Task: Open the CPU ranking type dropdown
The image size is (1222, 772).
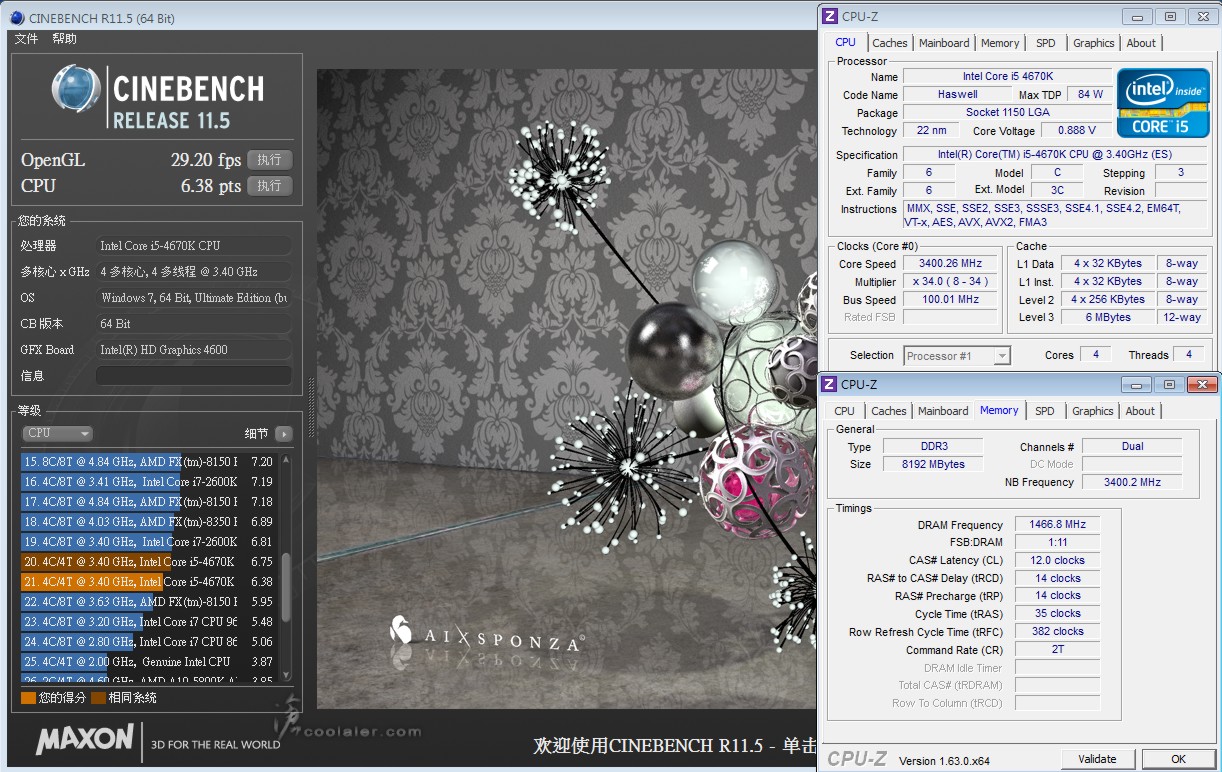Action: [x=57, y=434]
